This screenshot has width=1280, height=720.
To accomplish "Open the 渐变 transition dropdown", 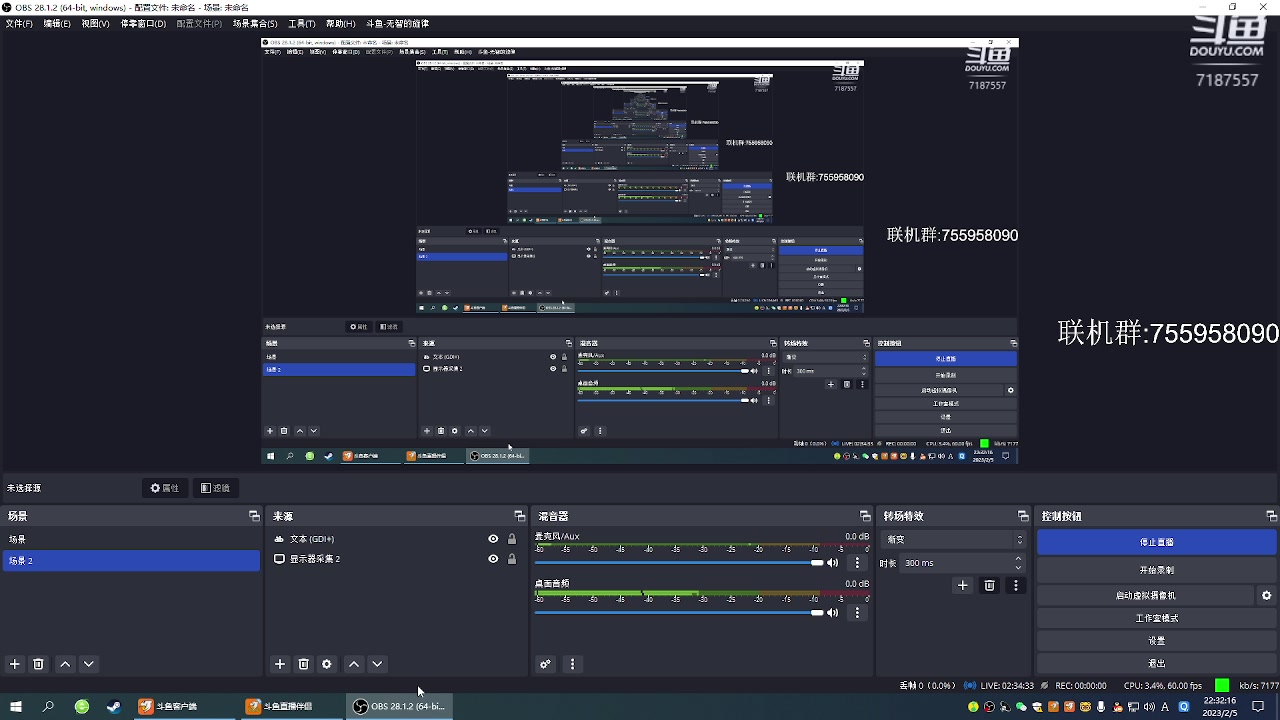I will [955, 539].
